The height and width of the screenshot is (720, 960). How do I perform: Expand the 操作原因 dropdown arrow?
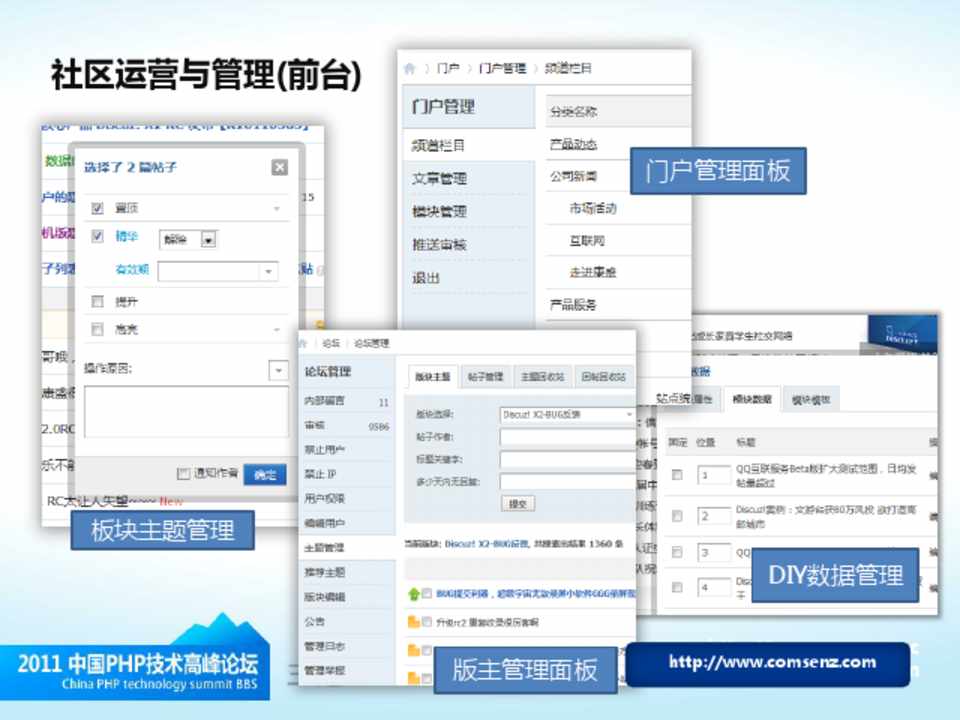click(278, 370)
